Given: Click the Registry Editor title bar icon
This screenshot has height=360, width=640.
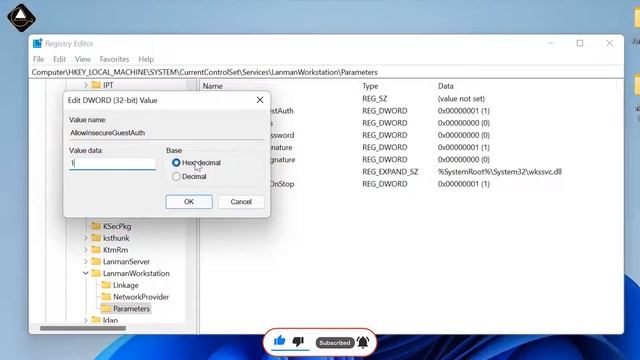Looking at the screenshot, I should click(38, 43).
